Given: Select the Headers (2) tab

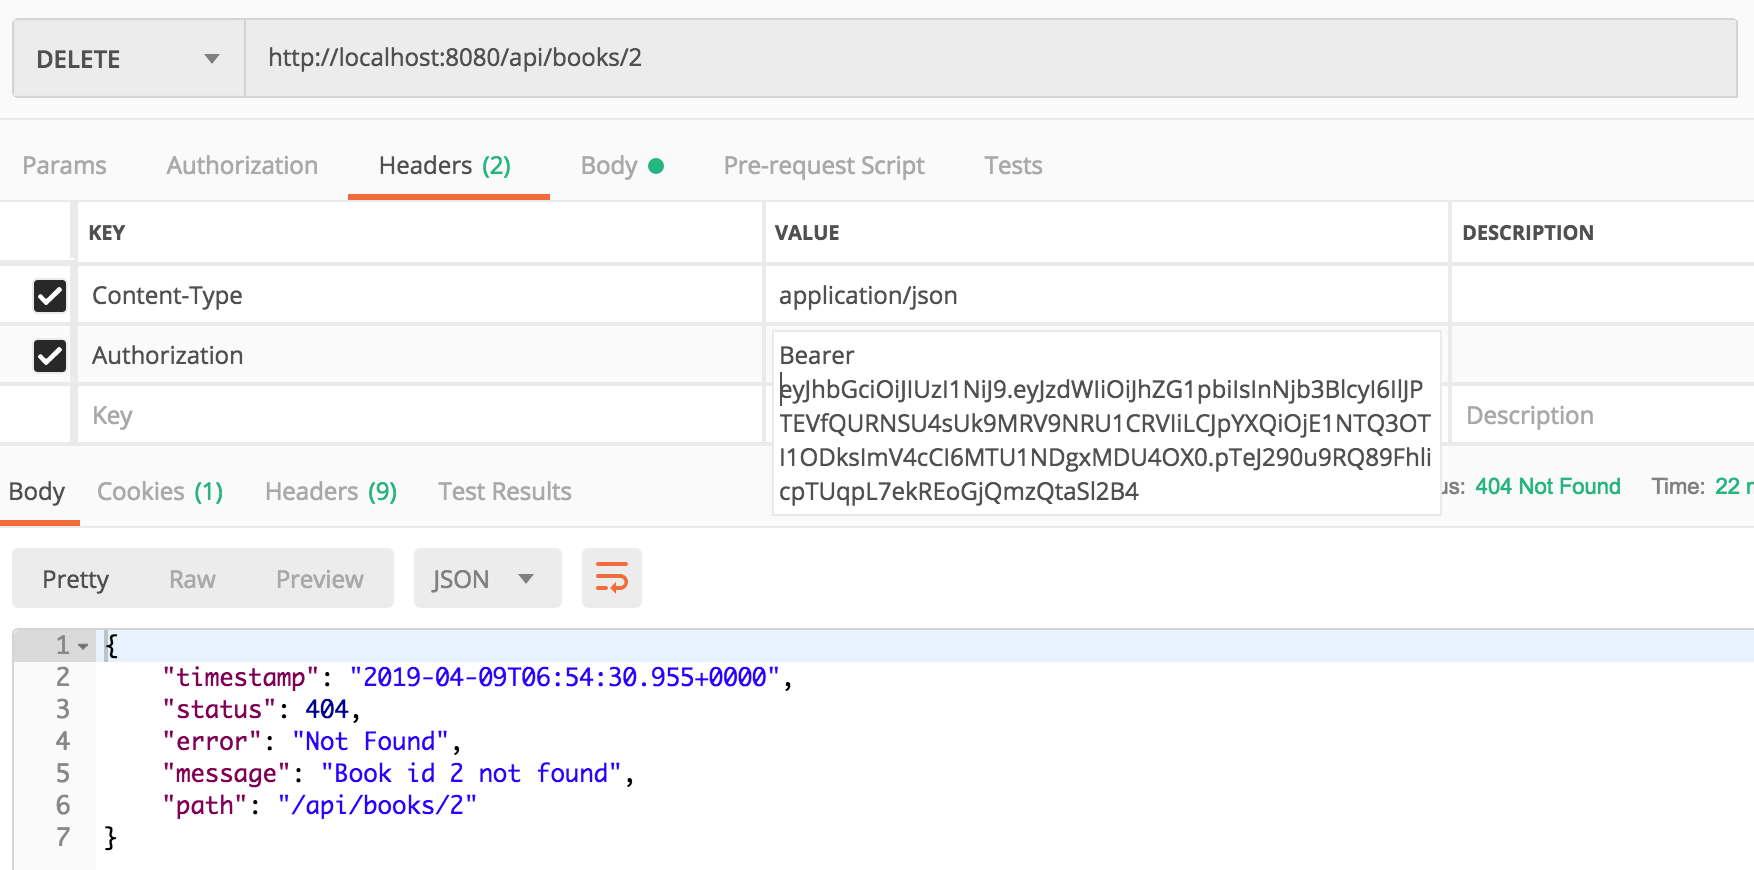Looking at the screenshot, I should (x=445, y=165).
